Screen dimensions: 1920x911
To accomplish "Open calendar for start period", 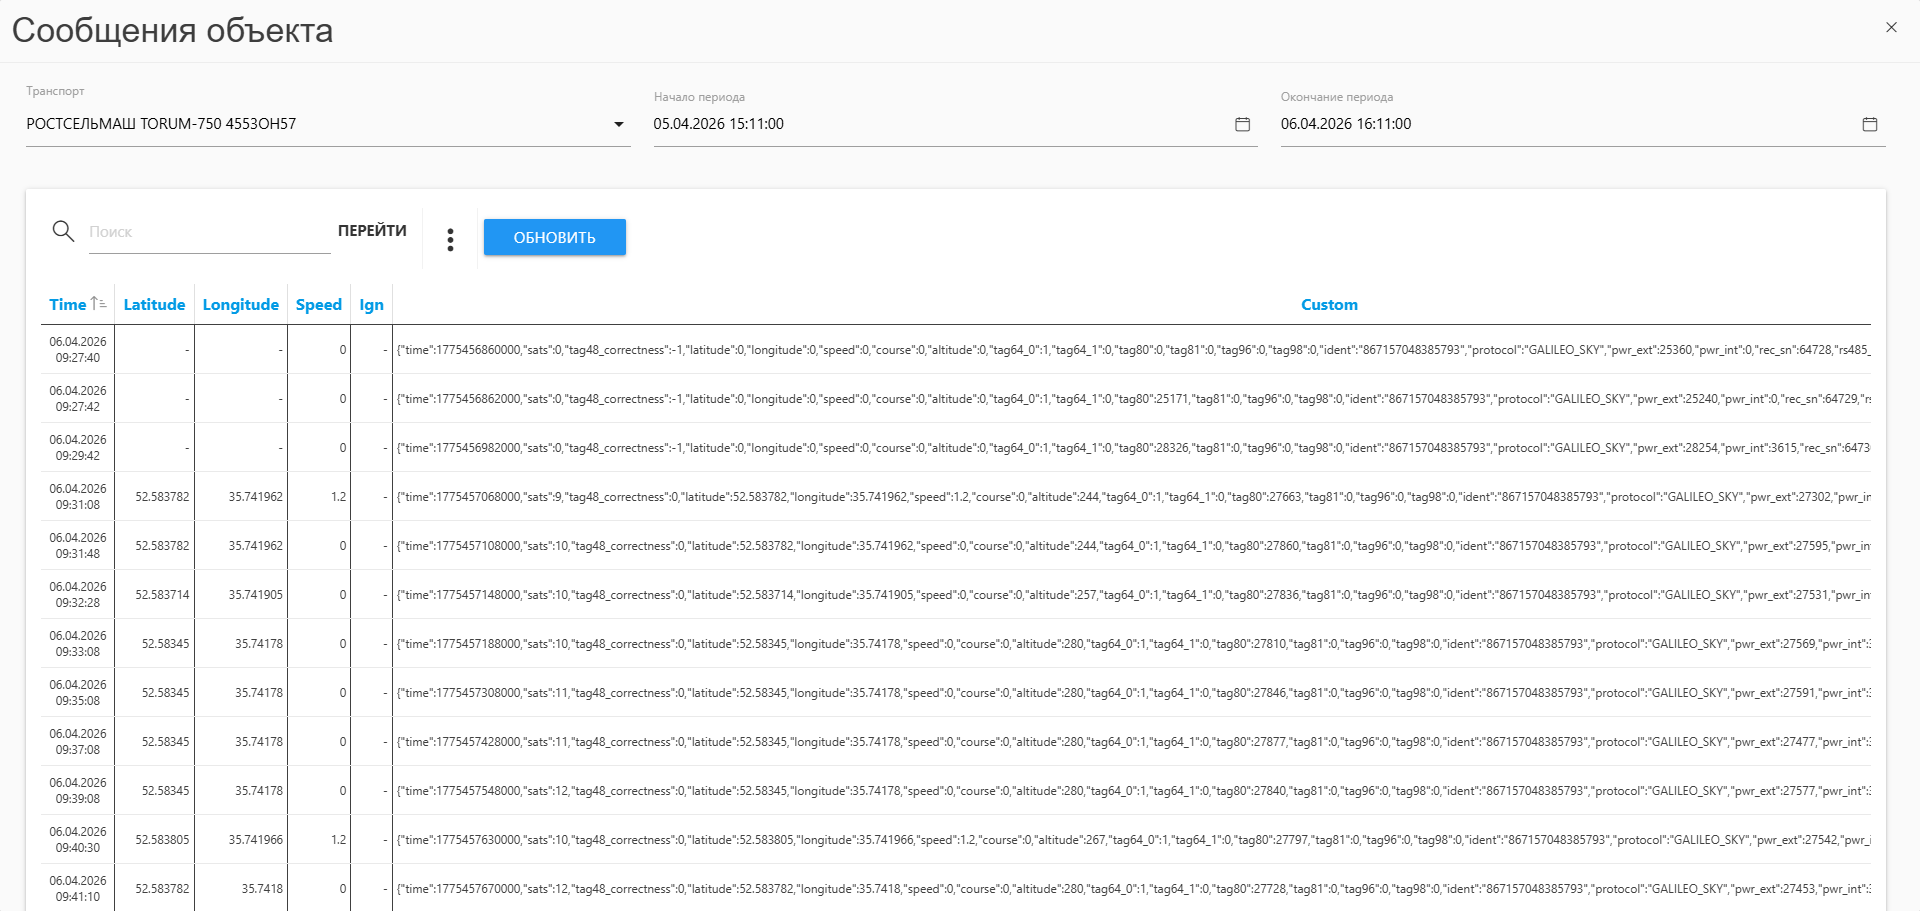I will (1242, 124).
